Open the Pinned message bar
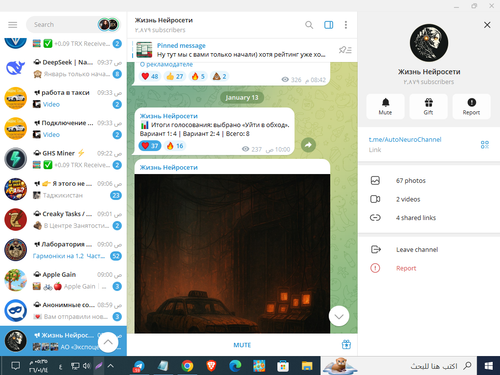This screenshot has height=375, width=500. [230, 50]
